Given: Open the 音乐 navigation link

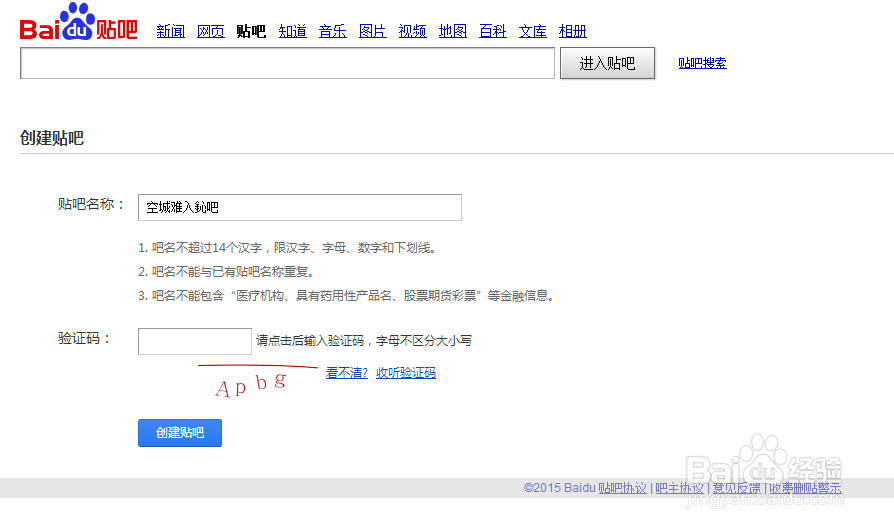Looking at the screenshot, I should coord(332,31).
